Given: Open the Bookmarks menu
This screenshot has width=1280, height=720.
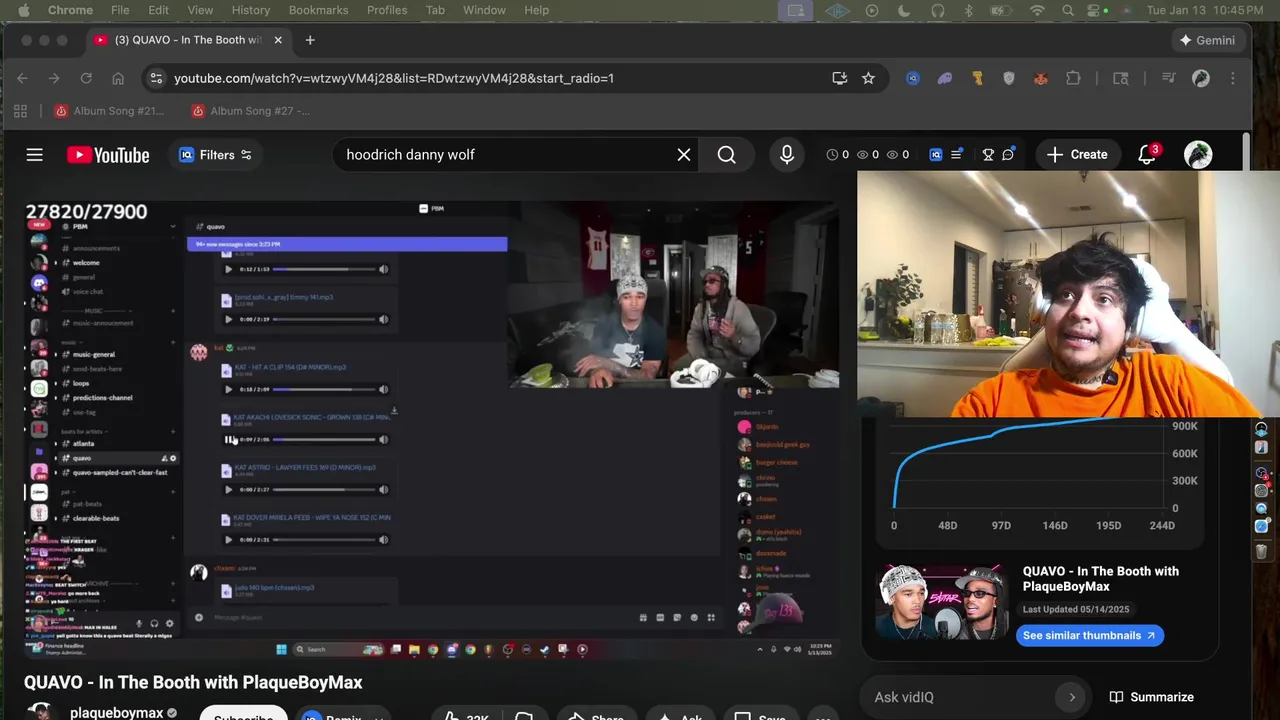Looking at the screenshot, I should tap(318, 10).
